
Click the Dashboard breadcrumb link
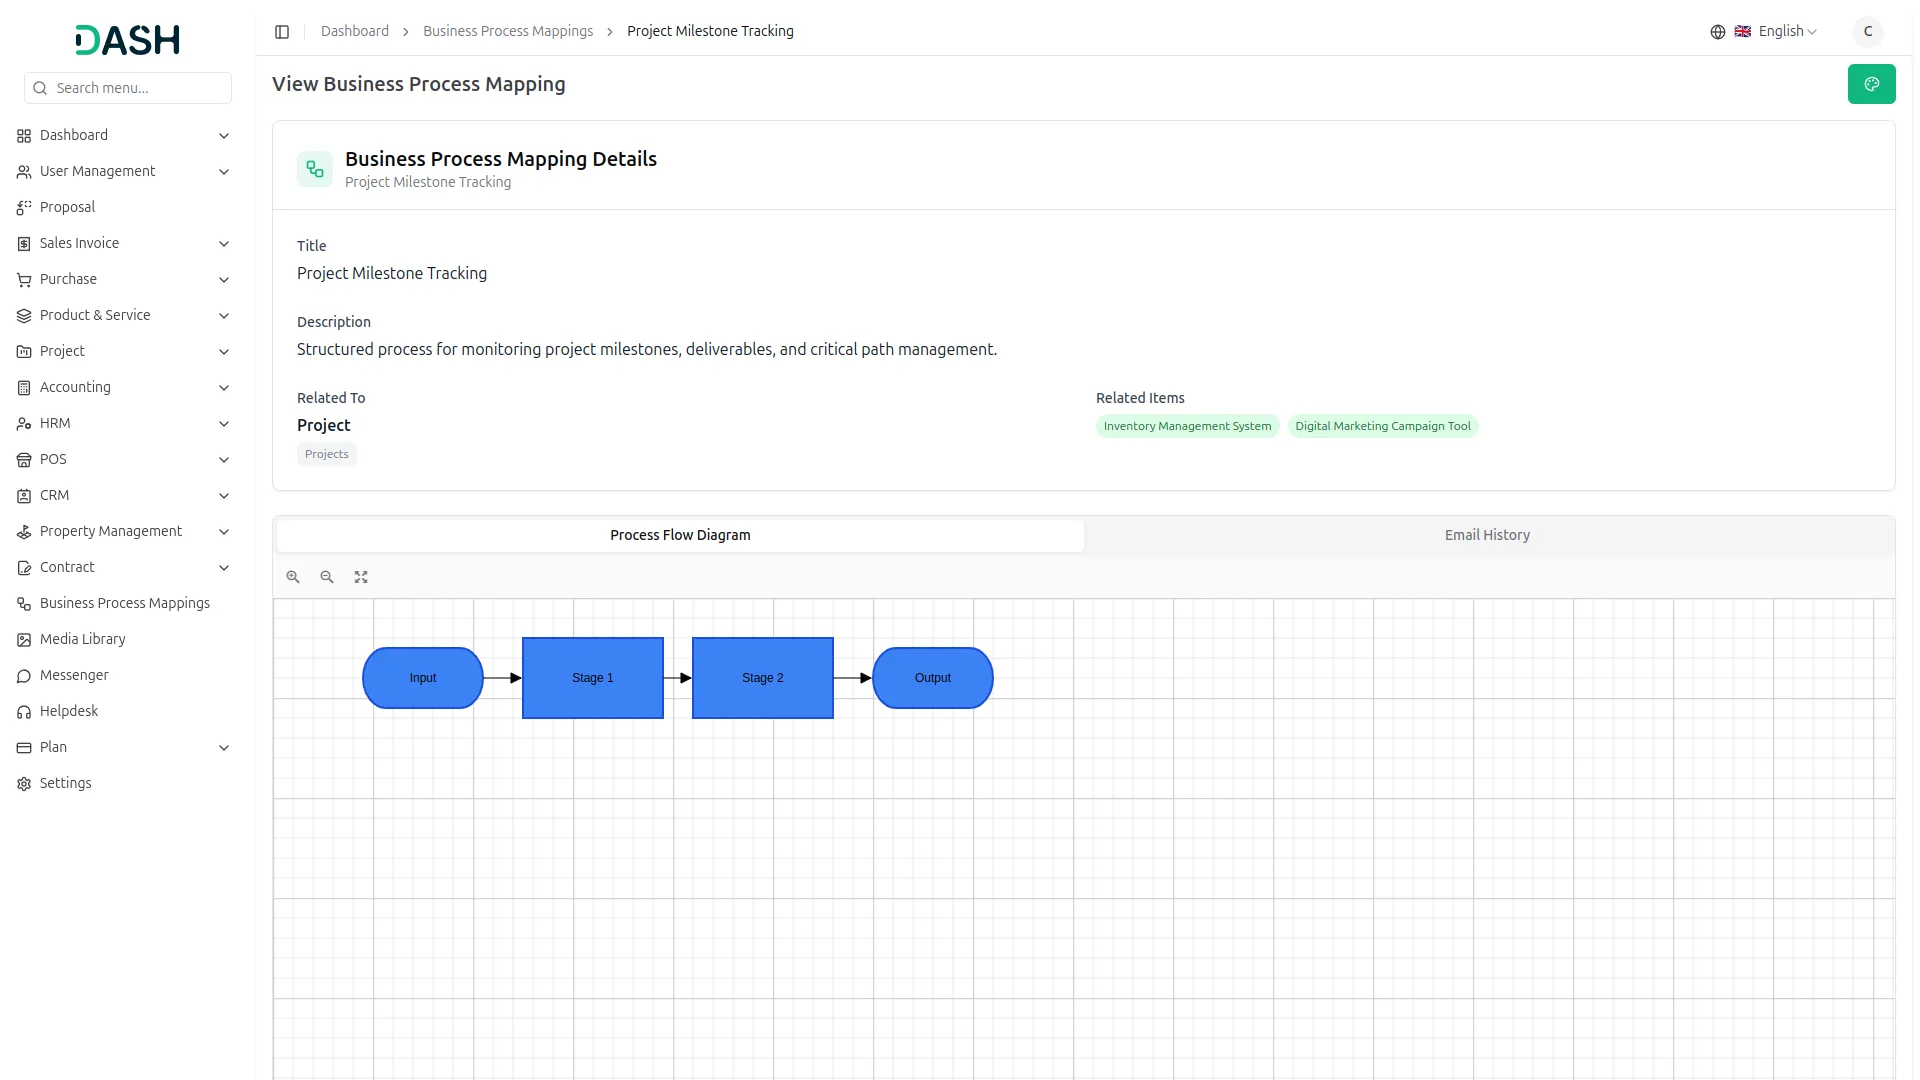(354, 31)
